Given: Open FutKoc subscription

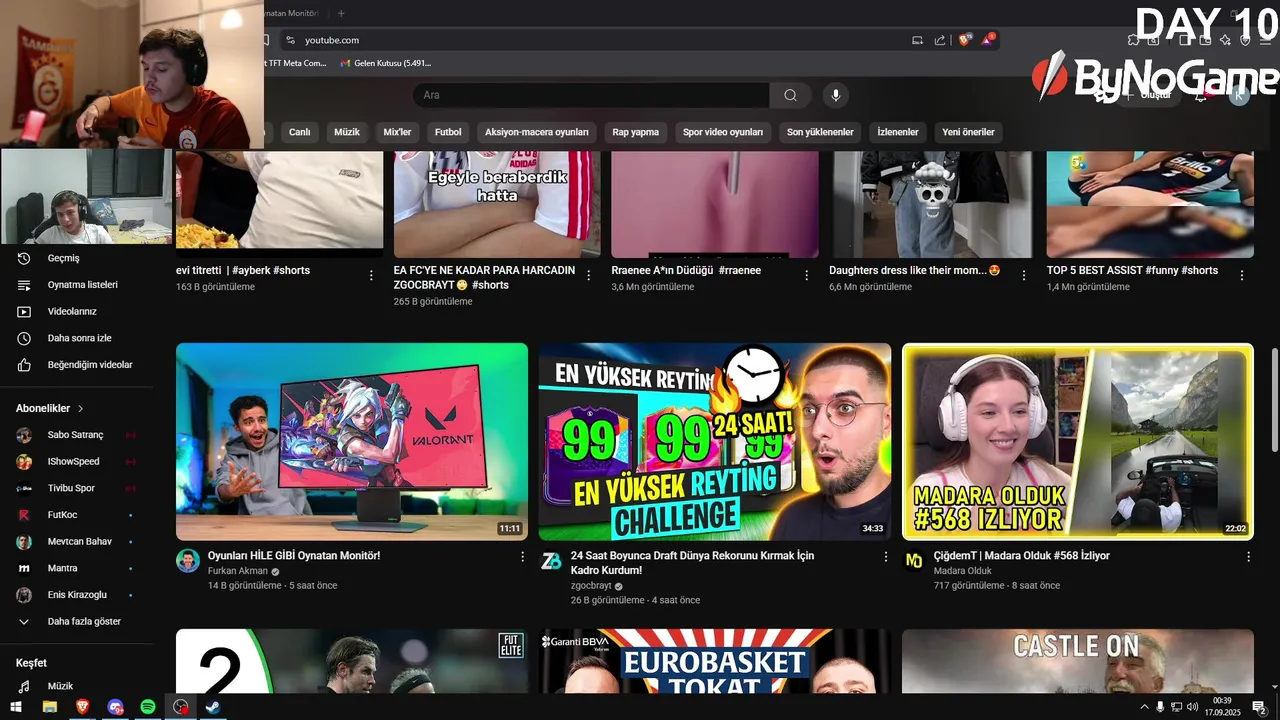Looking at the screenshot, I should click(62, 515).
